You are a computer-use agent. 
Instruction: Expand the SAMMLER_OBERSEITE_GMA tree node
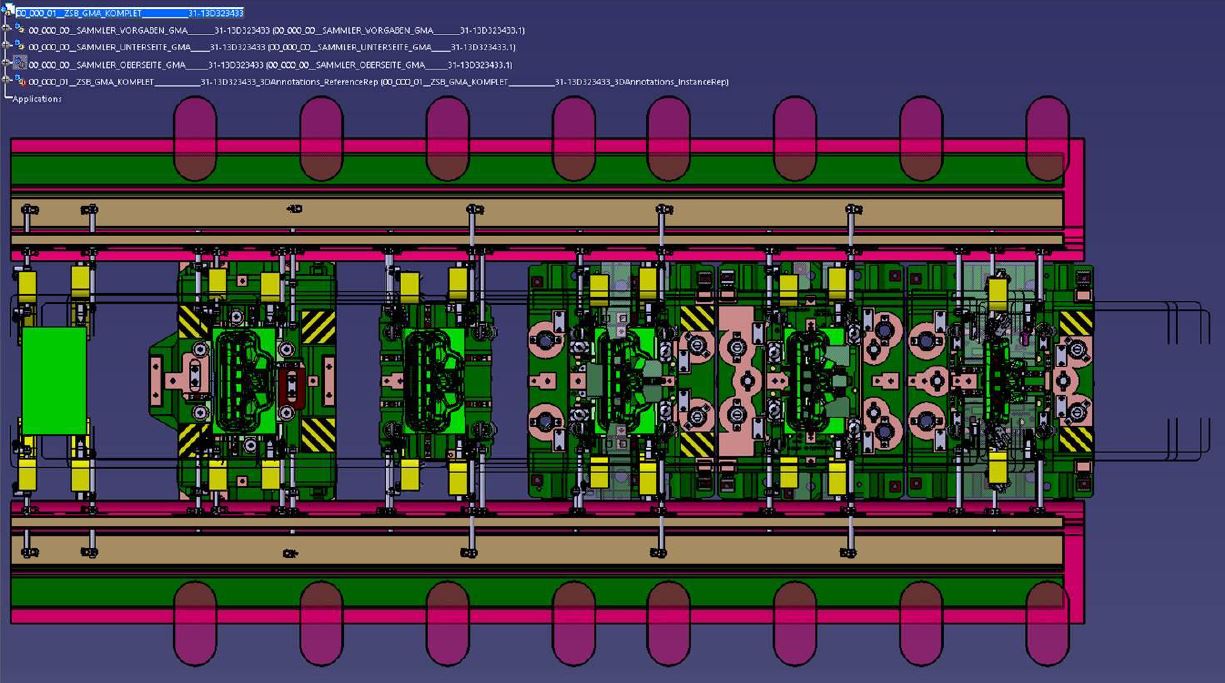[8, 64]
